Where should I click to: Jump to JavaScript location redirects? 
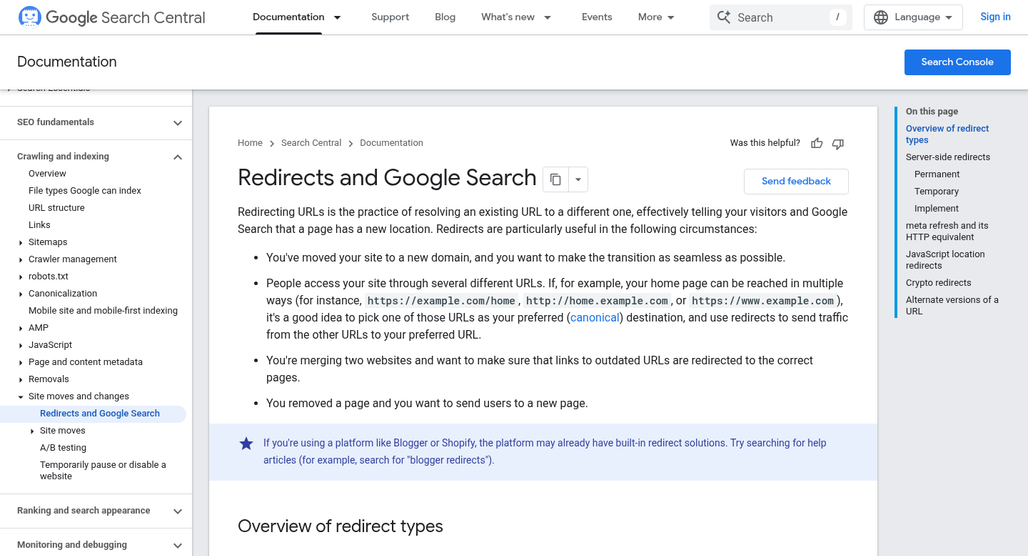(x=945, y=260)
